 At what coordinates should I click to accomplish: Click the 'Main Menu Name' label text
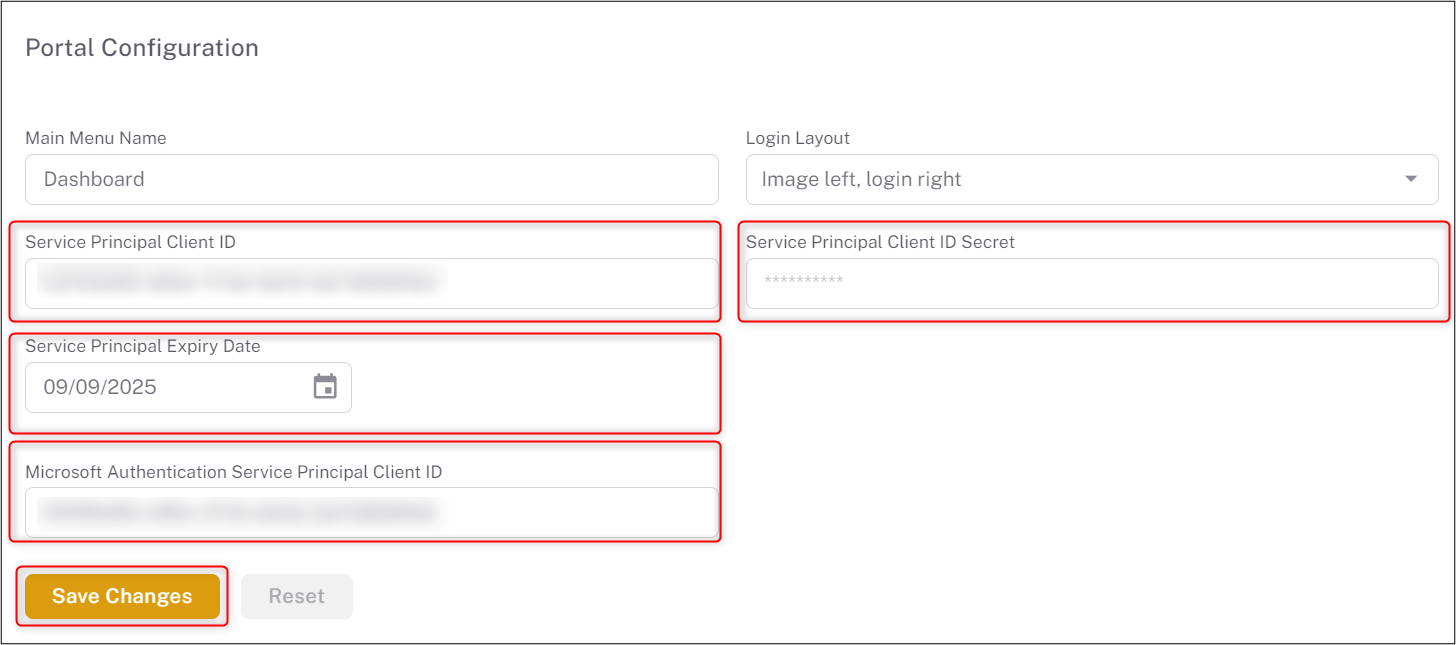[96, 138]
